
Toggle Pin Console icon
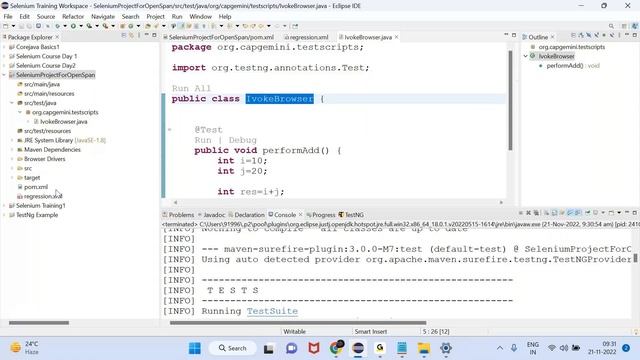[x=588, y=213]
